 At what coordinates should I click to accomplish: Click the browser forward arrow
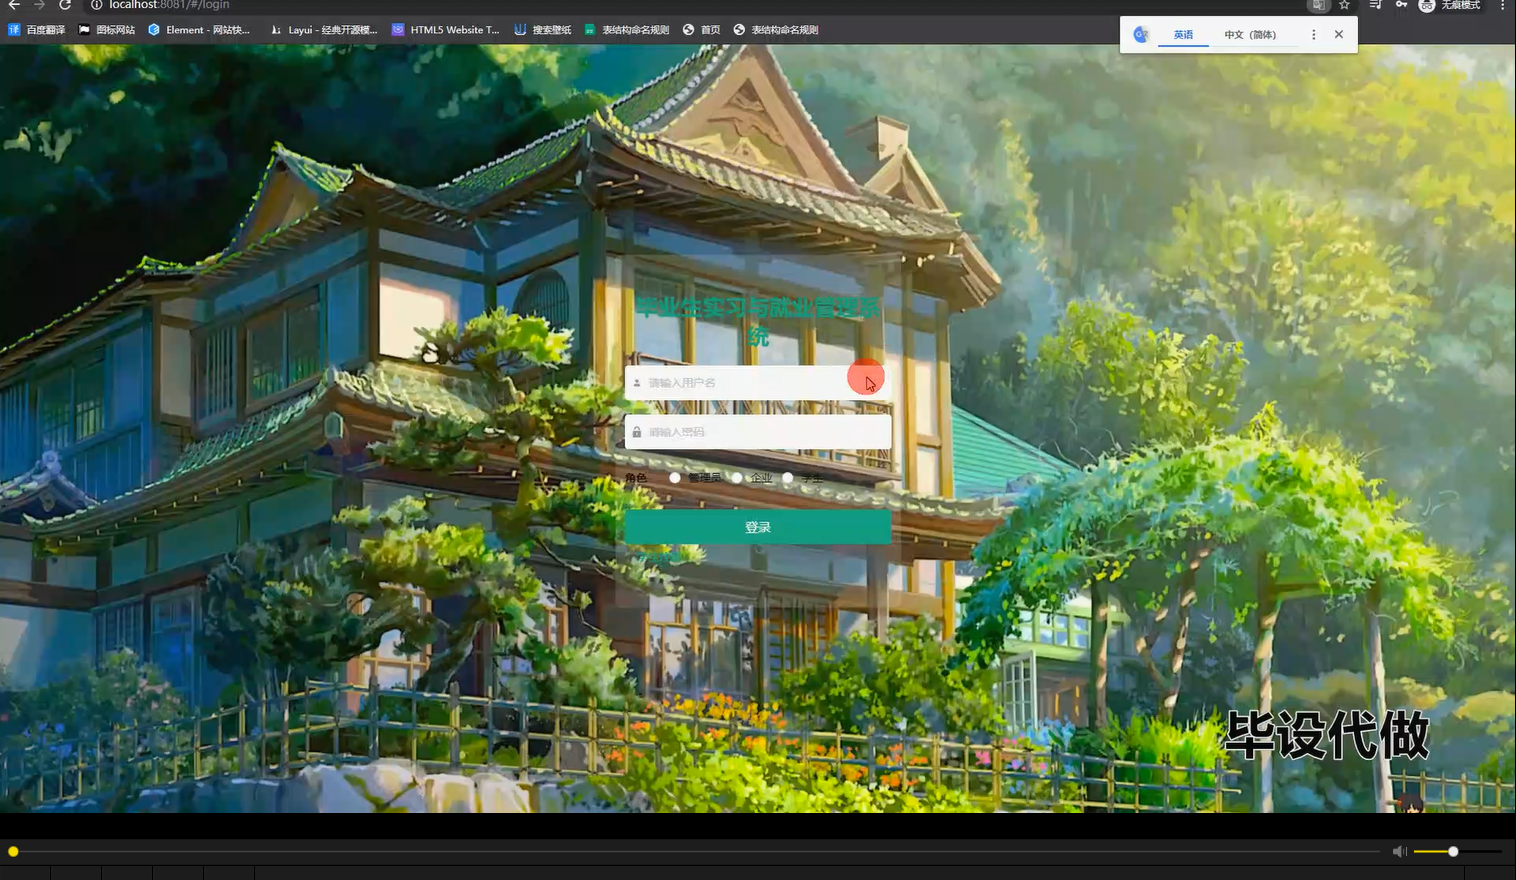[x=39, y=5]
